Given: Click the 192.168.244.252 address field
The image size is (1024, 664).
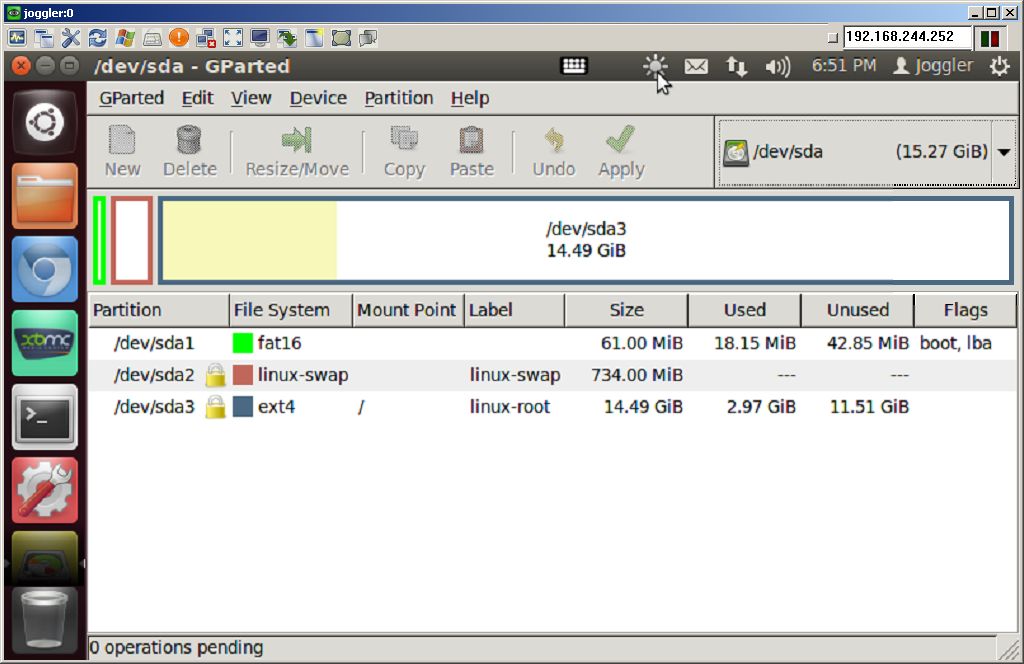Looking at the screenshot, I should point(906,37).
